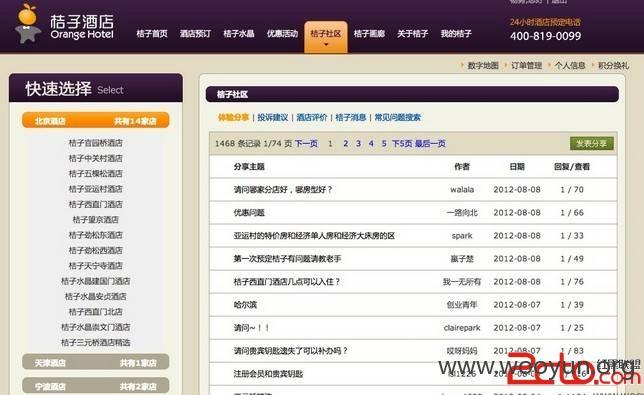
Task: Select 桔子中关村酒店 in the sidebar
Action: pyautogui.click(x=96, y=158)
